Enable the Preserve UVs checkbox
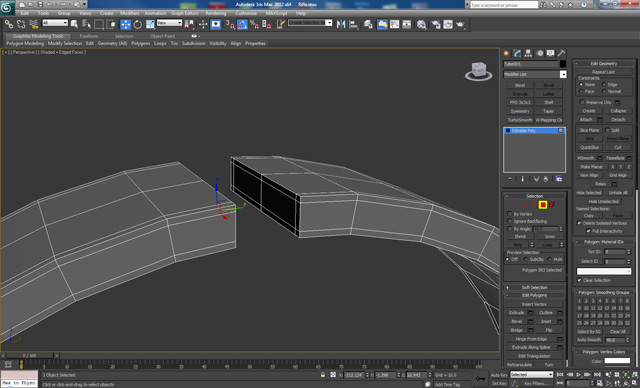 (582, 102)
